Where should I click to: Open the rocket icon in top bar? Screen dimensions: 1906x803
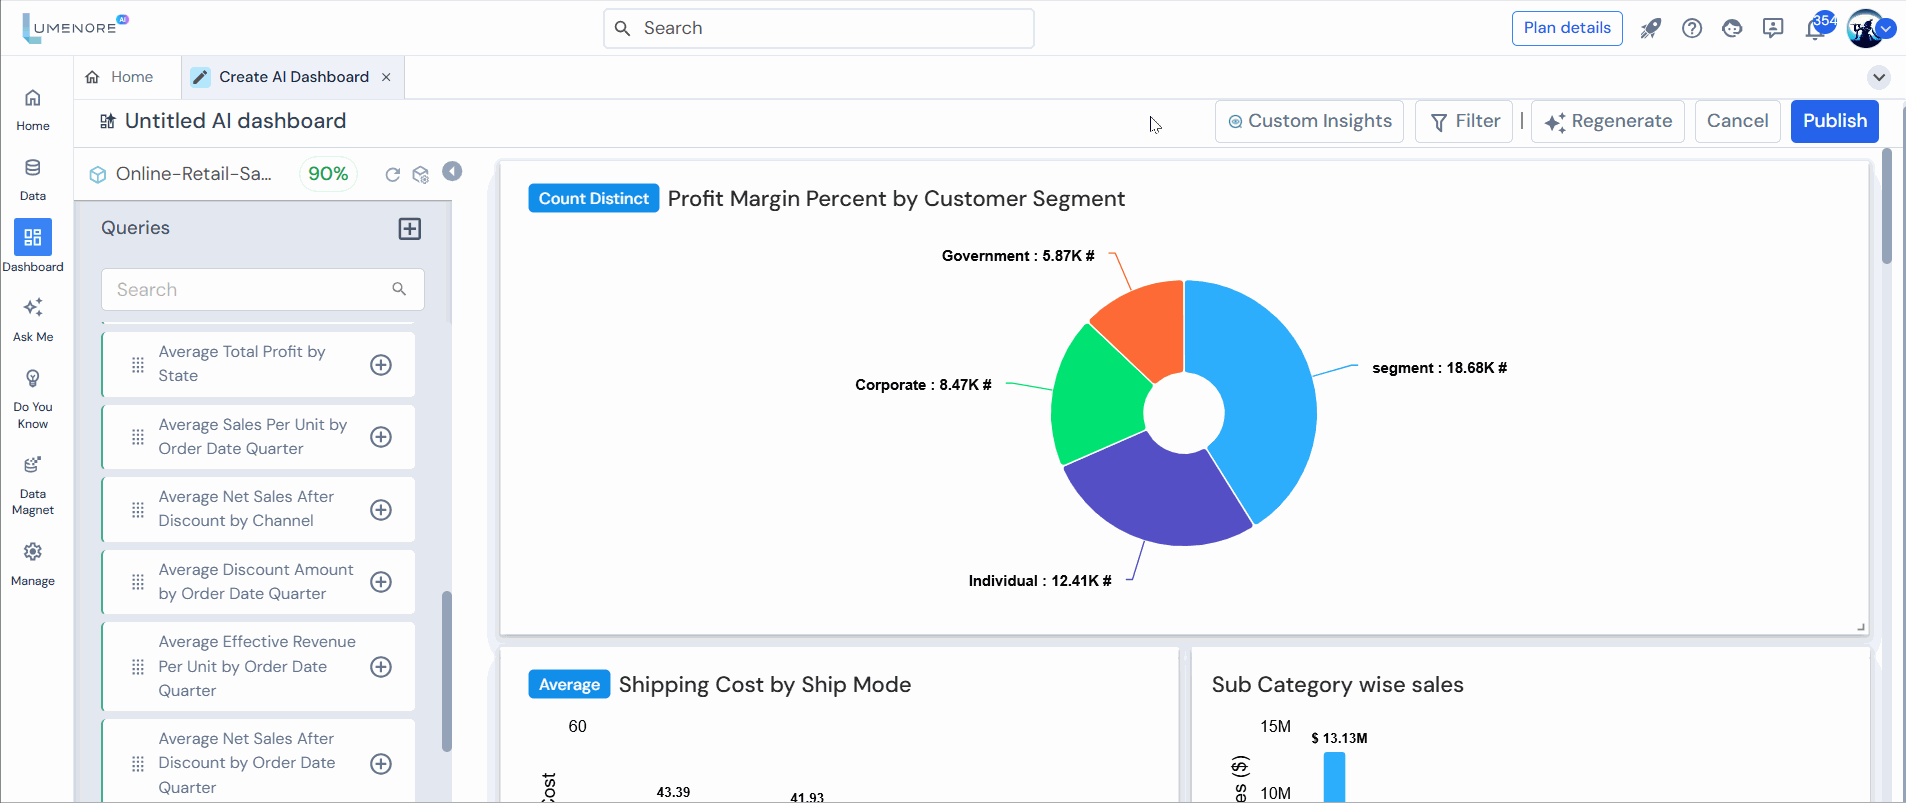pyautogui.click(x=1650, y=28)
